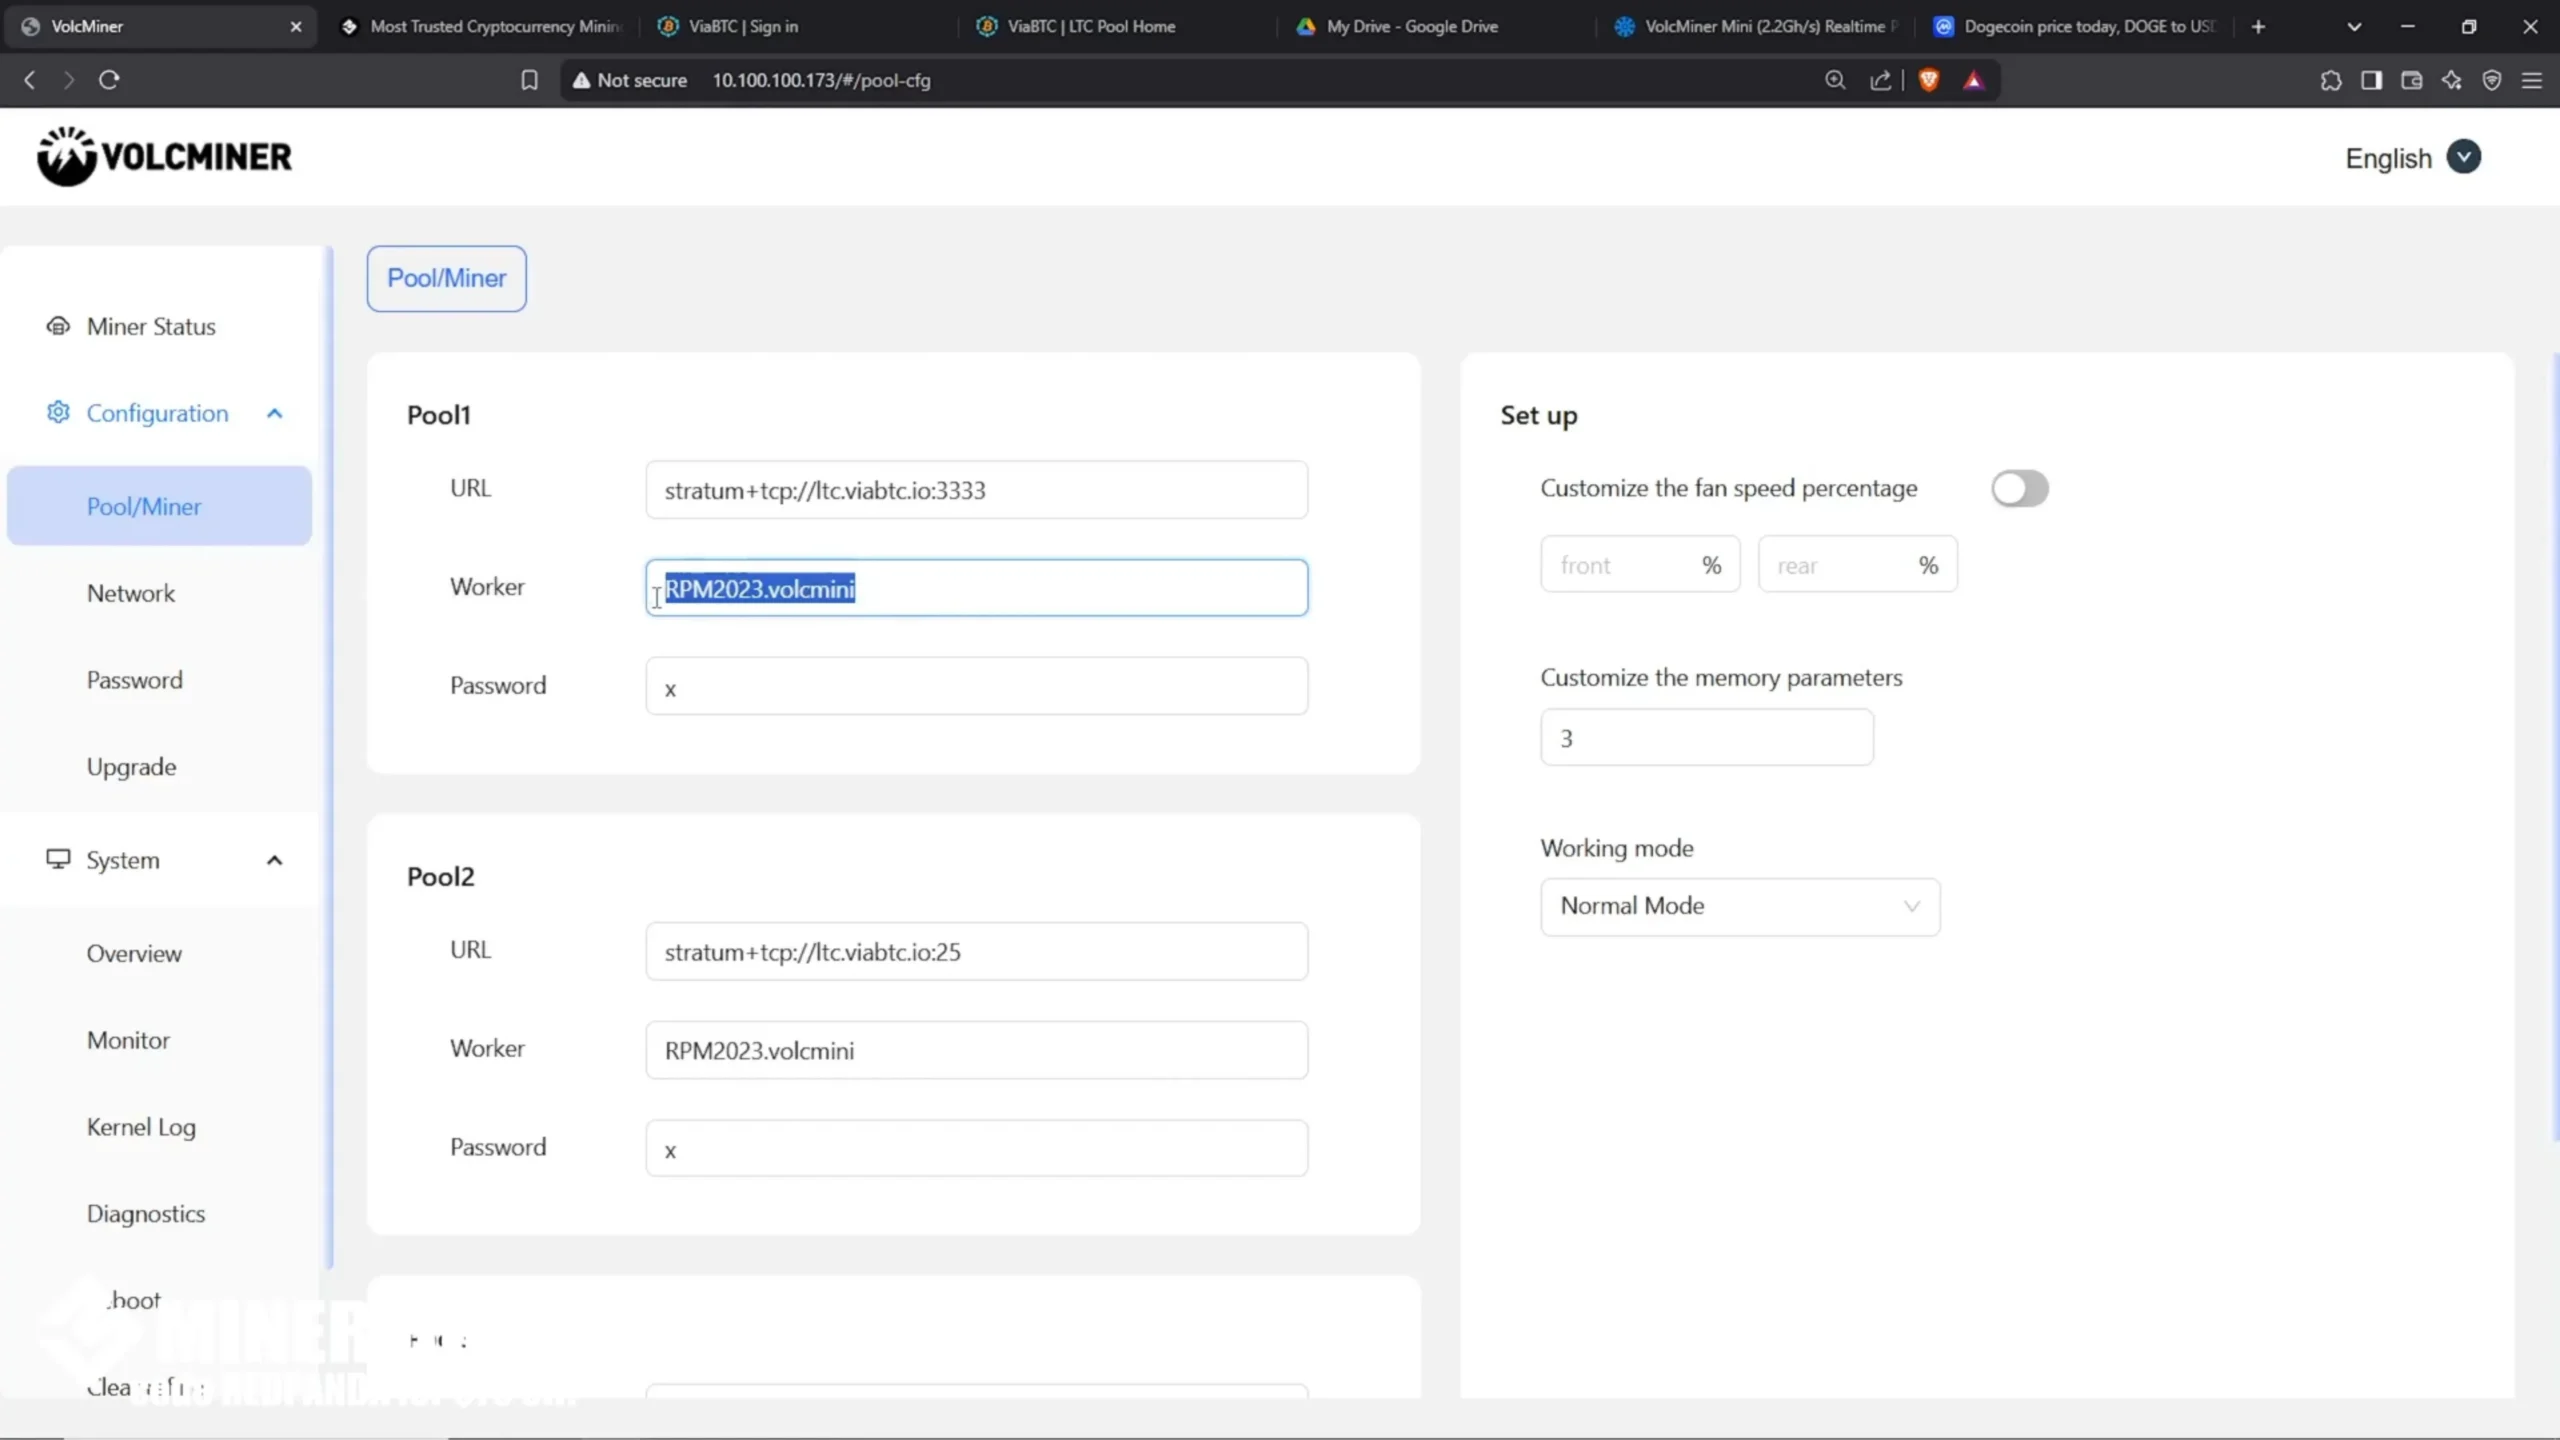
Task: Open the Diagnostics page
Action: coord(146,1214)
